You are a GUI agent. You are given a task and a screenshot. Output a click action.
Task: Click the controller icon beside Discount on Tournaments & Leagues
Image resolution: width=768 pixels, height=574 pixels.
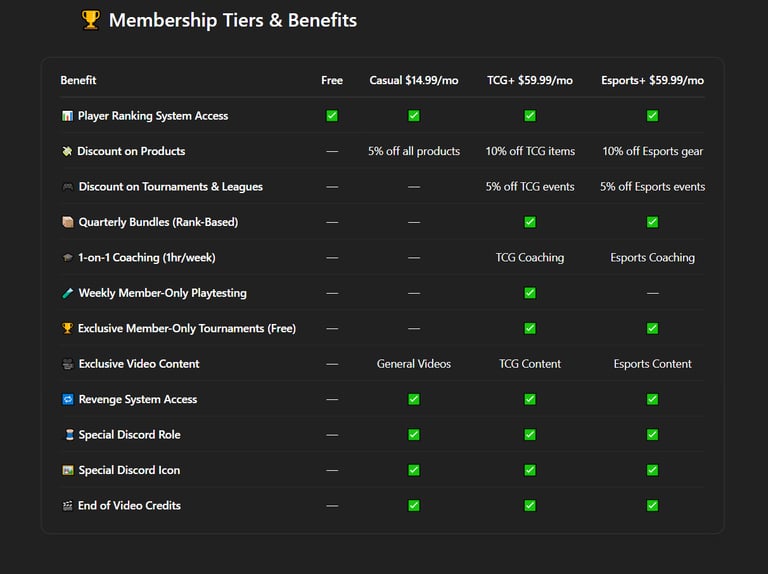(67, 187)
